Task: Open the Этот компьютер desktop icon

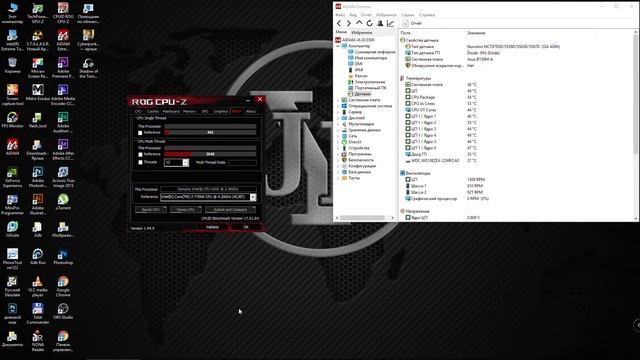Action: (x=12, y=13)
